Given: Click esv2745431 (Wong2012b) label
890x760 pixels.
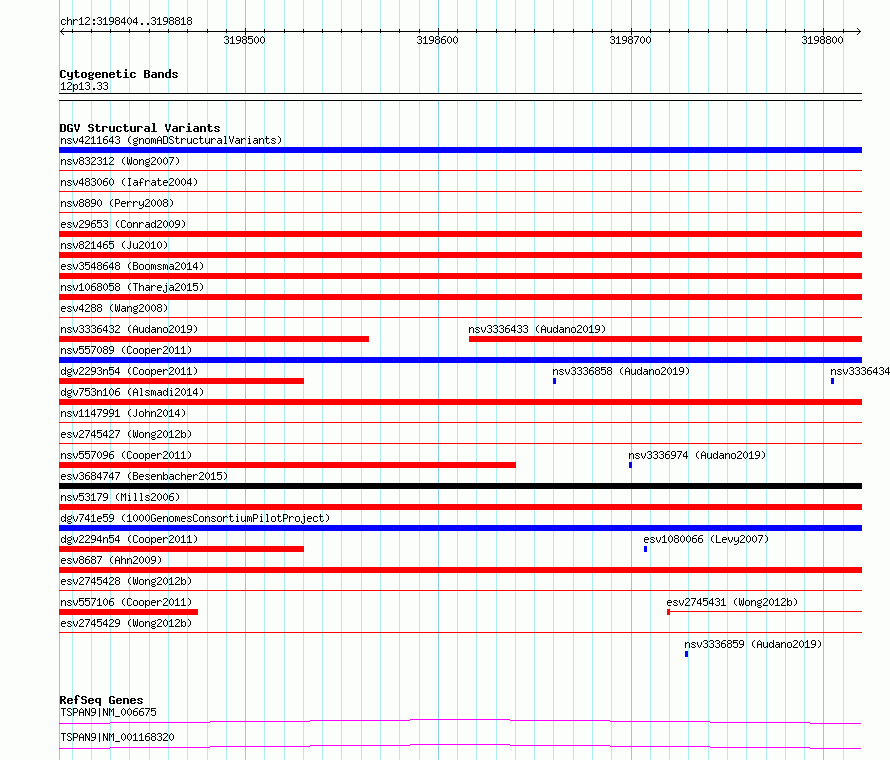Looking at the screenshot, I should pyautogui.click(x=732, y=602).
